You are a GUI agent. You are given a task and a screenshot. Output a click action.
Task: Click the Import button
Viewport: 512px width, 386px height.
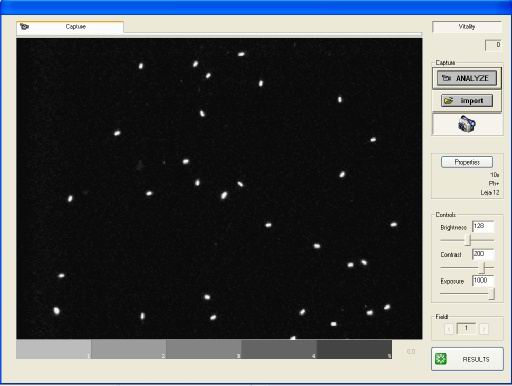click(467, 100)
